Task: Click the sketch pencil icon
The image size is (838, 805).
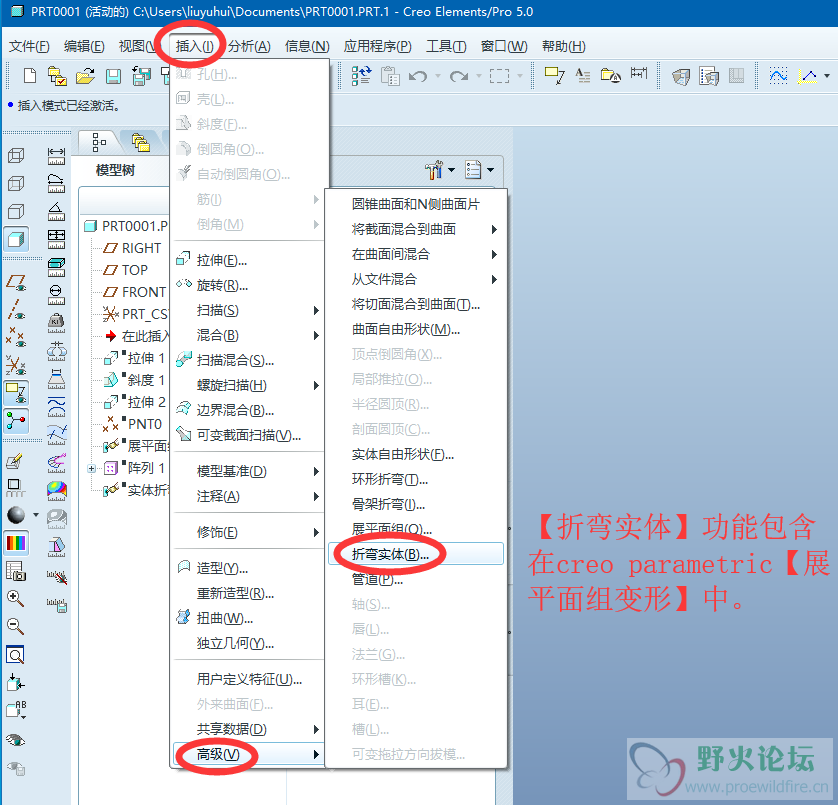Action: click(14, 461)
